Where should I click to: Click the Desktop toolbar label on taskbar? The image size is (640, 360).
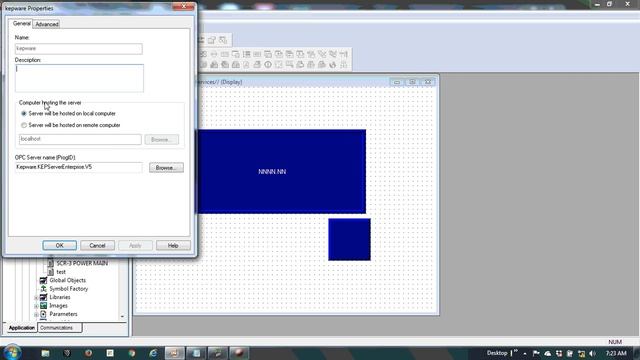click(x=497, y=353)
